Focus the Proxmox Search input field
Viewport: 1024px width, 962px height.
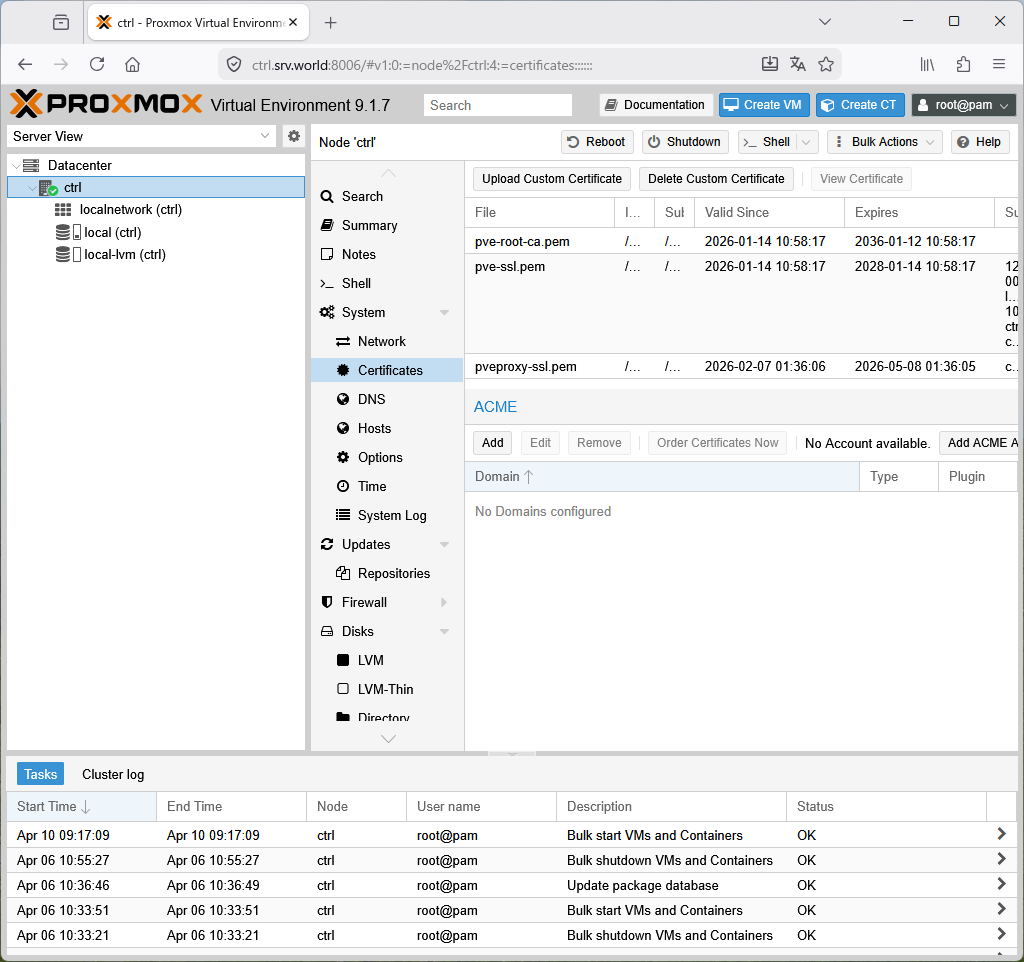click(497, 105)
